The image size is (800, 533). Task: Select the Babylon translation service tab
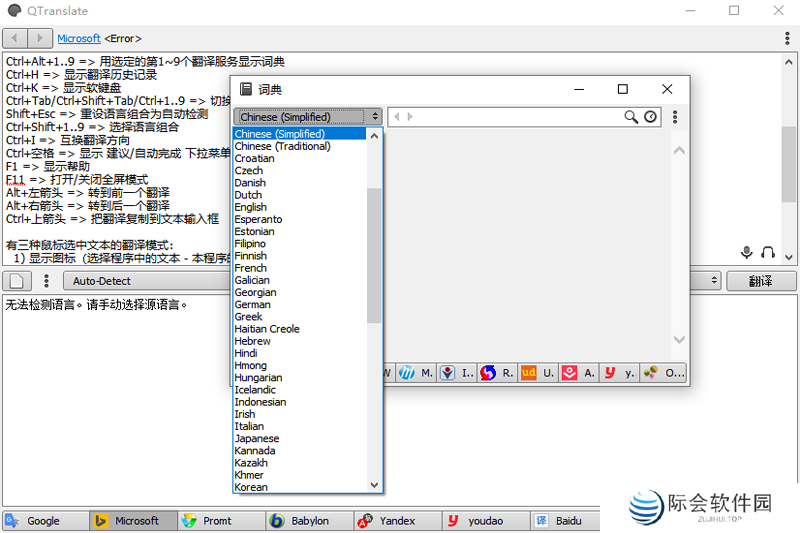click(x=310, y=521)
